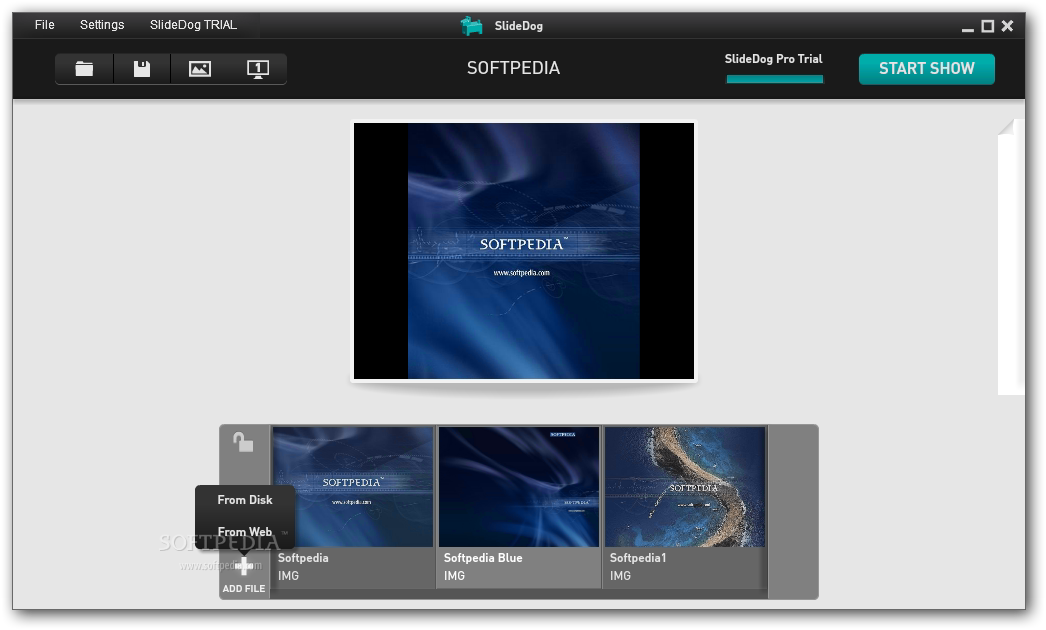Viewport: 1046px width, 630px height.
Task: Click the save floppy disk icon
Action: 141,69
